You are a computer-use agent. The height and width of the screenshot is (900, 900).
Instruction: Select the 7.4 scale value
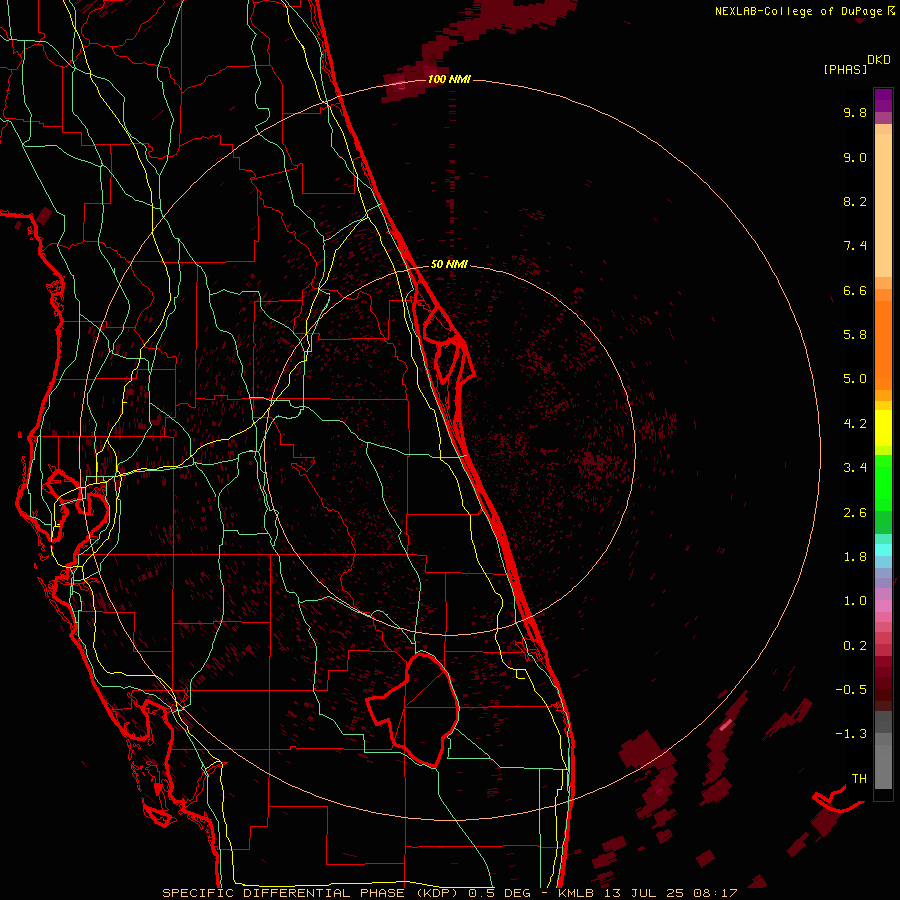click(x=855, y=246)
